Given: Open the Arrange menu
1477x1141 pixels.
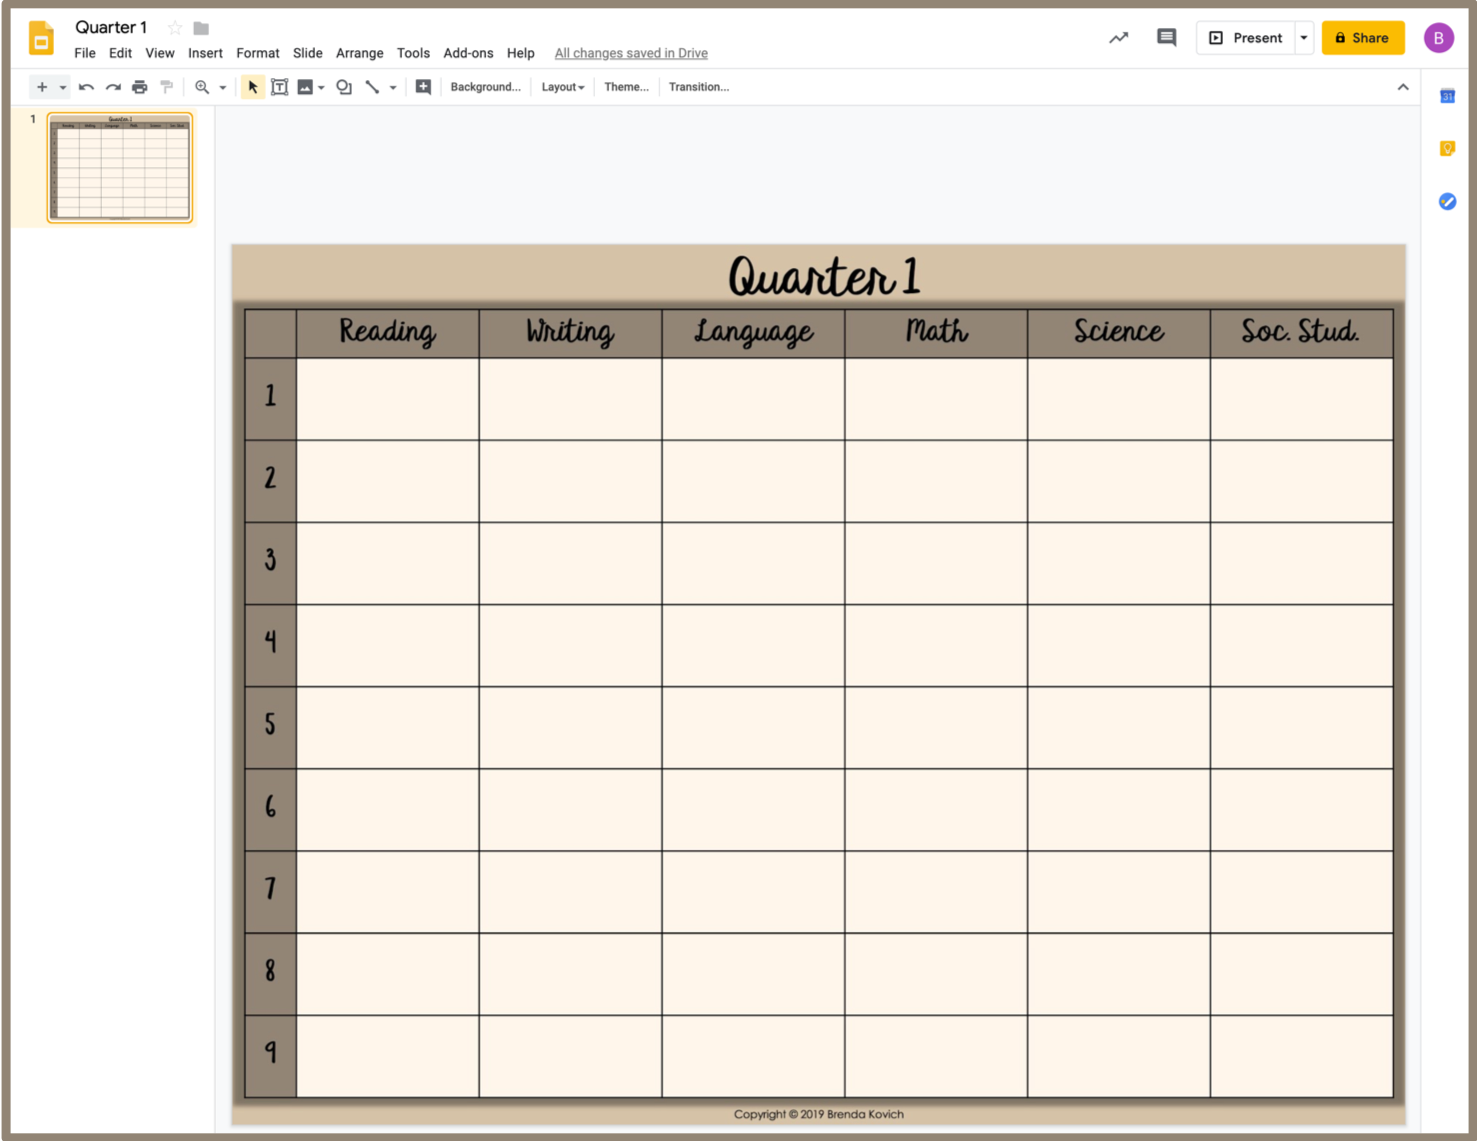Looking at the screenshot, I should (359, 53).
